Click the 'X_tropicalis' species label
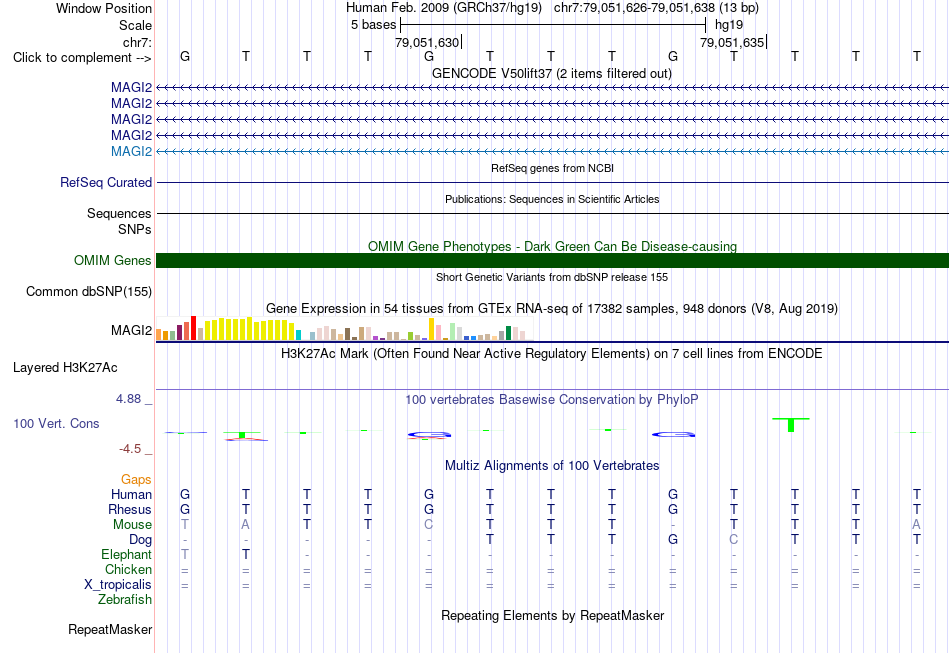Viewport: 950px width, 653px height. pos(118,585)
